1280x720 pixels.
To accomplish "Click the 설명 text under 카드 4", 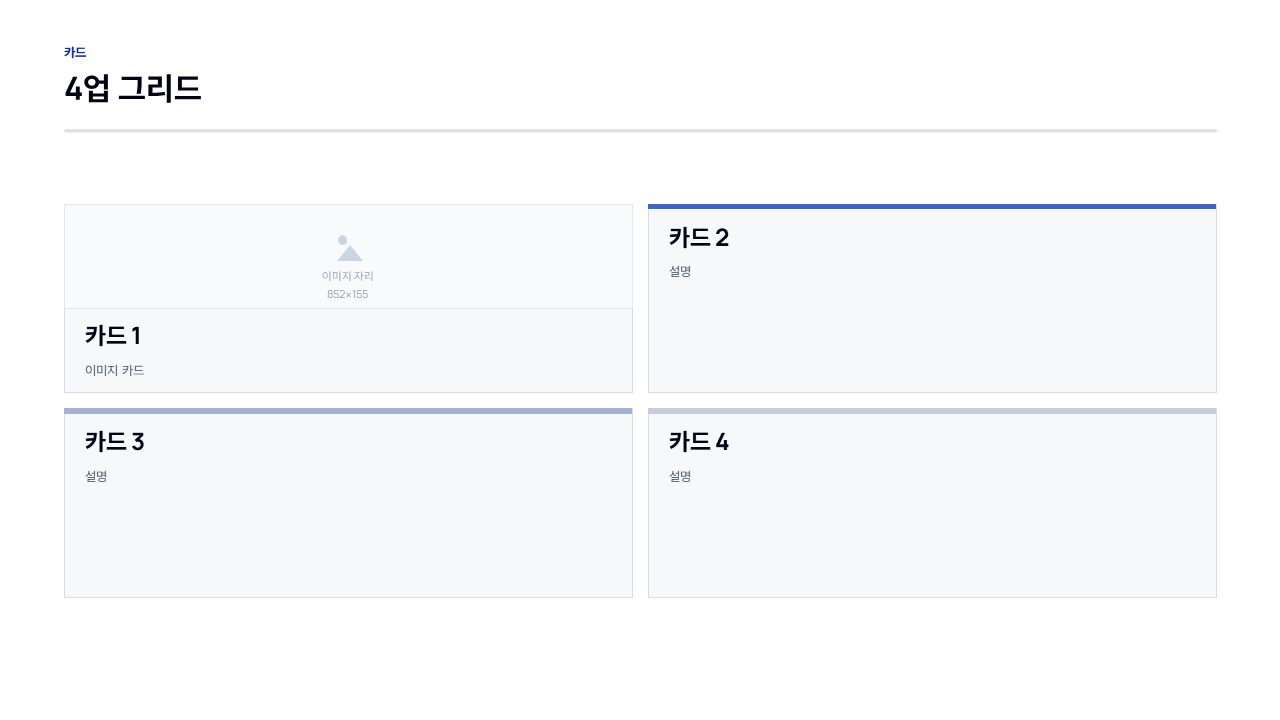I will (680, 476).
